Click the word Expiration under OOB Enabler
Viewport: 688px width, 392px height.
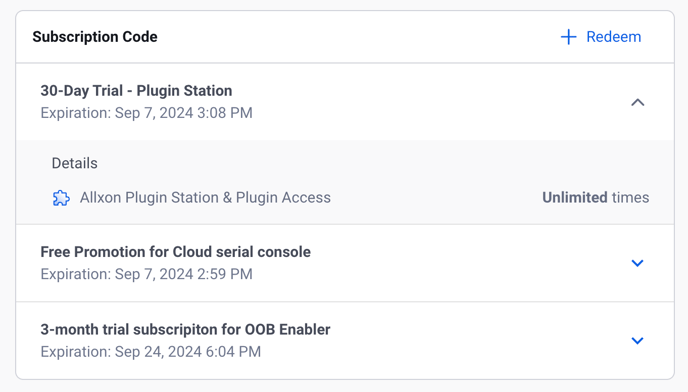click(74, 352)
